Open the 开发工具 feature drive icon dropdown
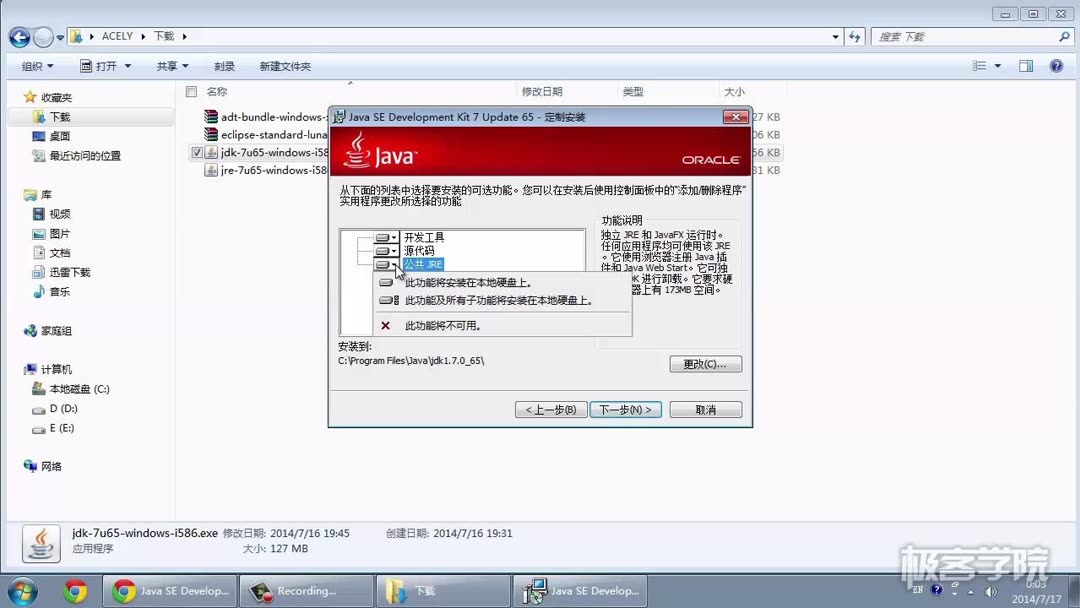 (394, 238)
